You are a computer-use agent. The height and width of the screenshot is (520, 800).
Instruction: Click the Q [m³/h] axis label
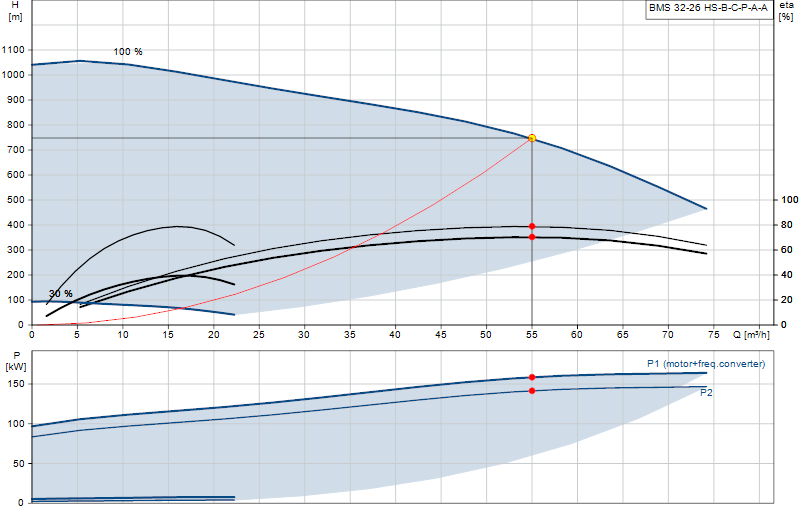point(751,335)
